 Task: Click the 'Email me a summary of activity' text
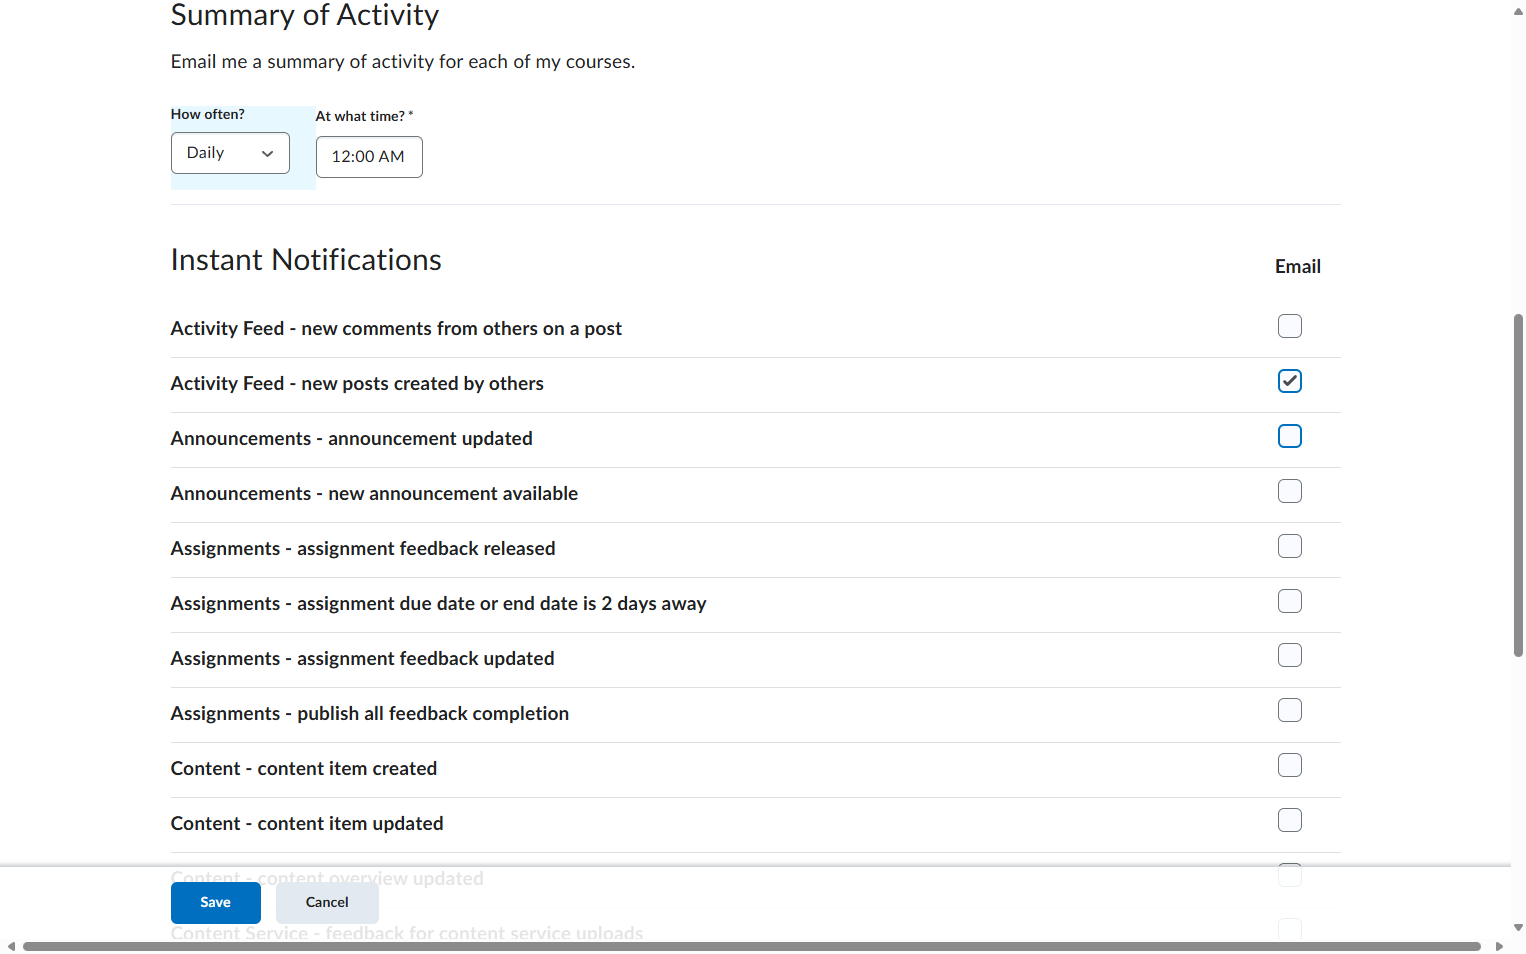click(403, 62)
